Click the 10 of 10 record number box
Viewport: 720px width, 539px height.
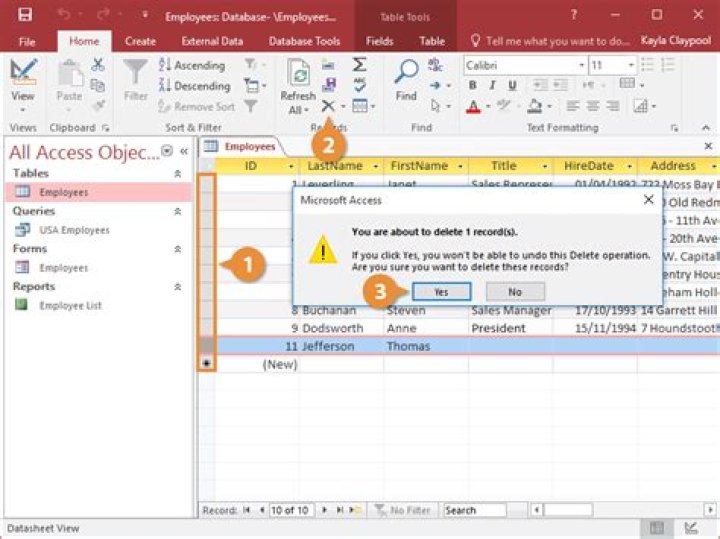pyautogui.click(x=291, y=510)
